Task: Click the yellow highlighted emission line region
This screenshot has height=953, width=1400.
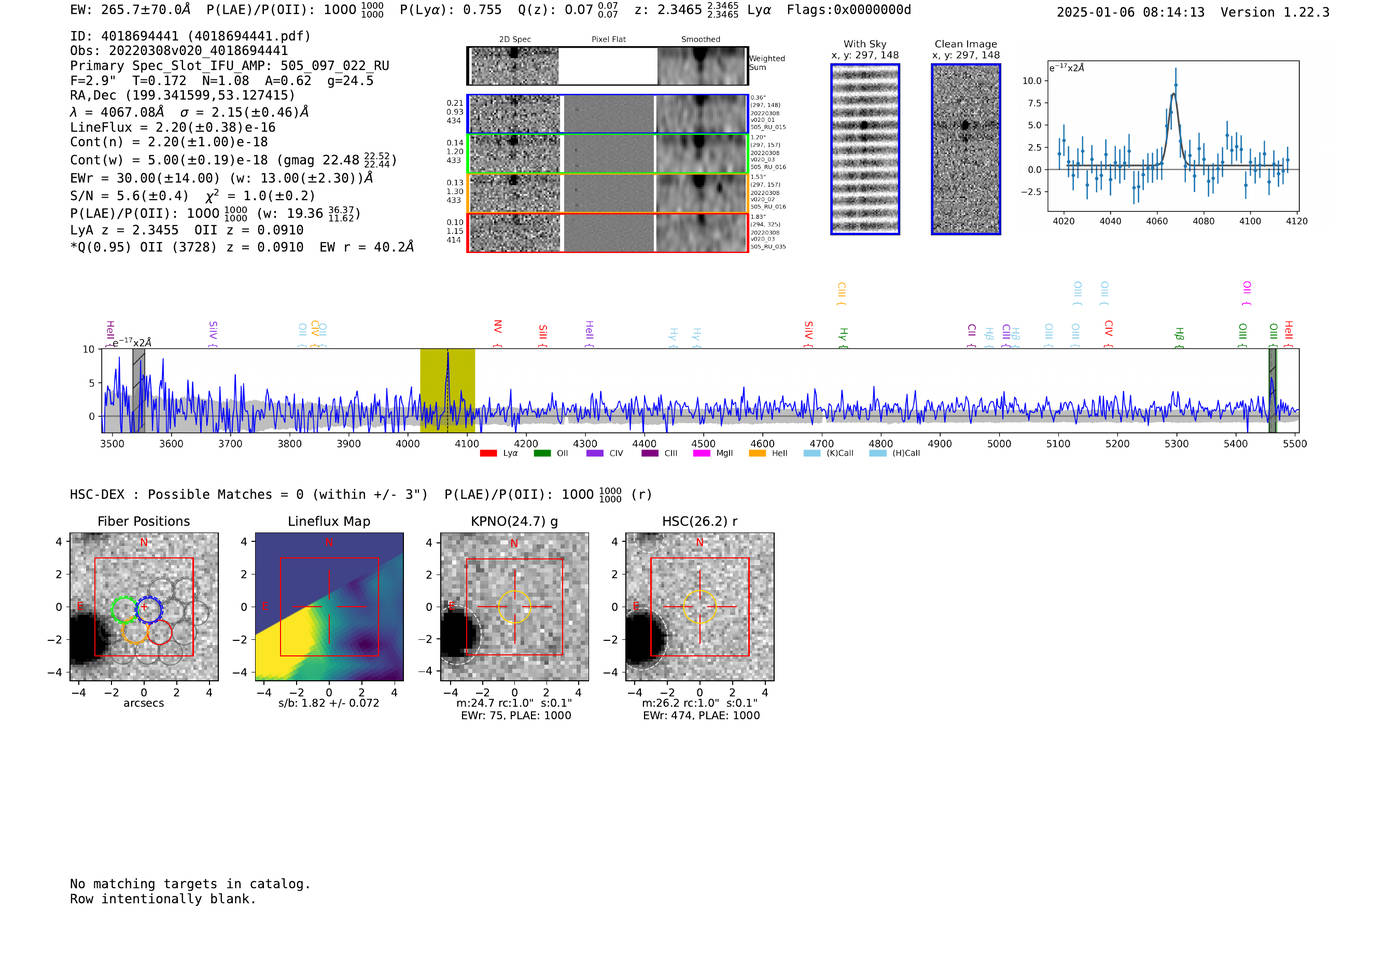Action: pos(447,391)
